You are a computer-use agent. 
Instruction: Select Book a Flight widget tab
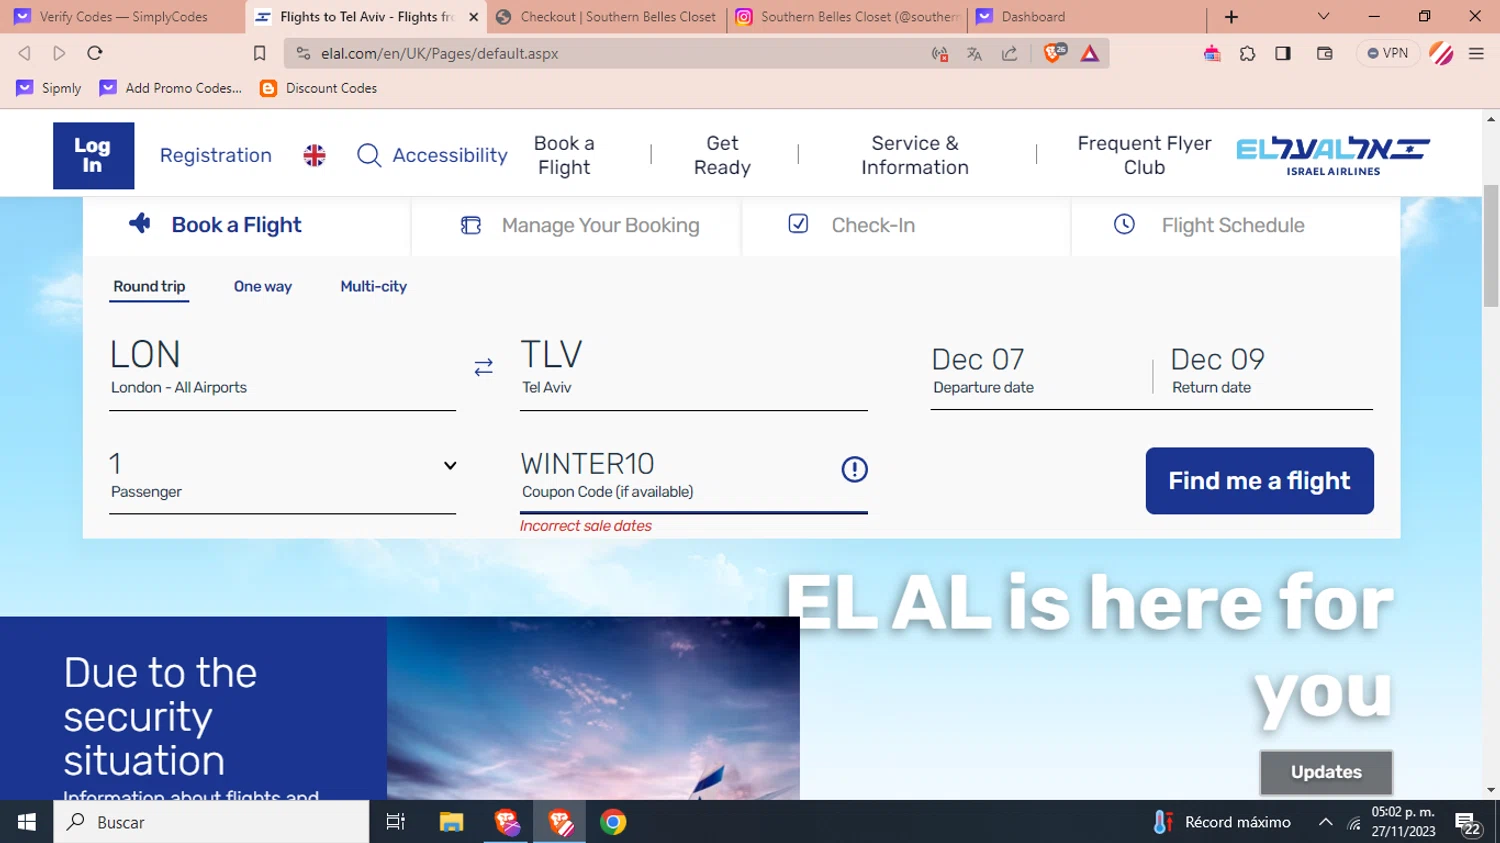[x=246, y=226]
